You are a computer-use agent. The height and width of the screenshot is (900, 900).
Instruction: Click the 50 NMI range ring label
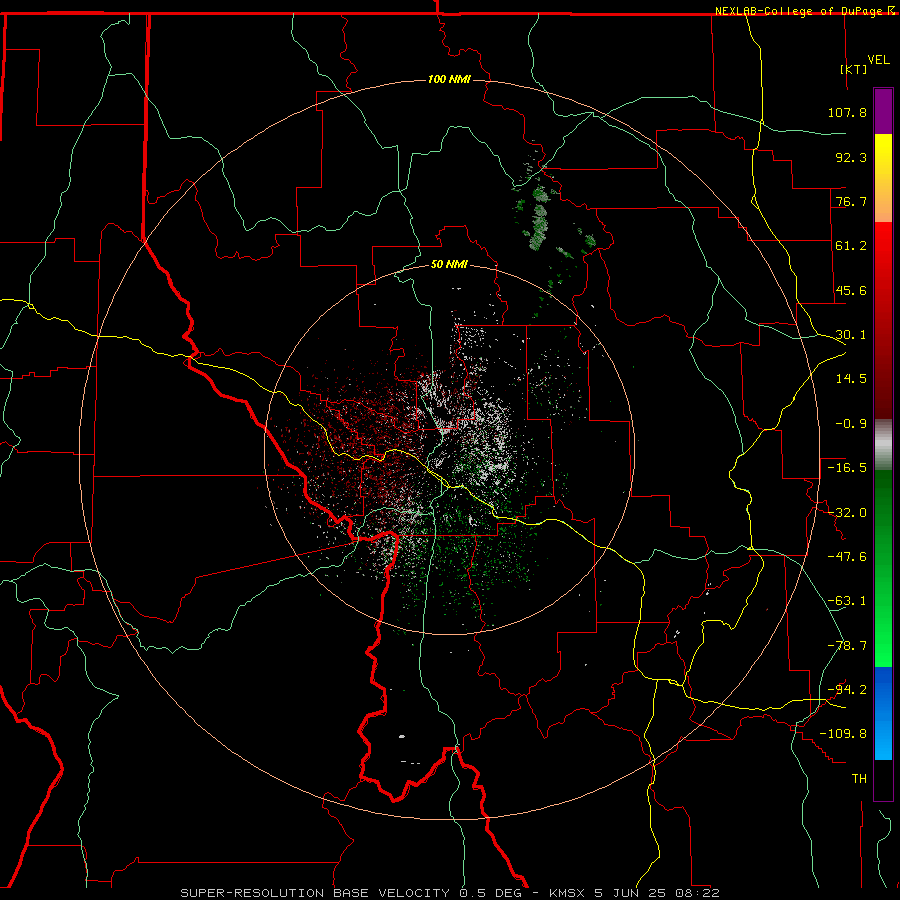point(449,265)
